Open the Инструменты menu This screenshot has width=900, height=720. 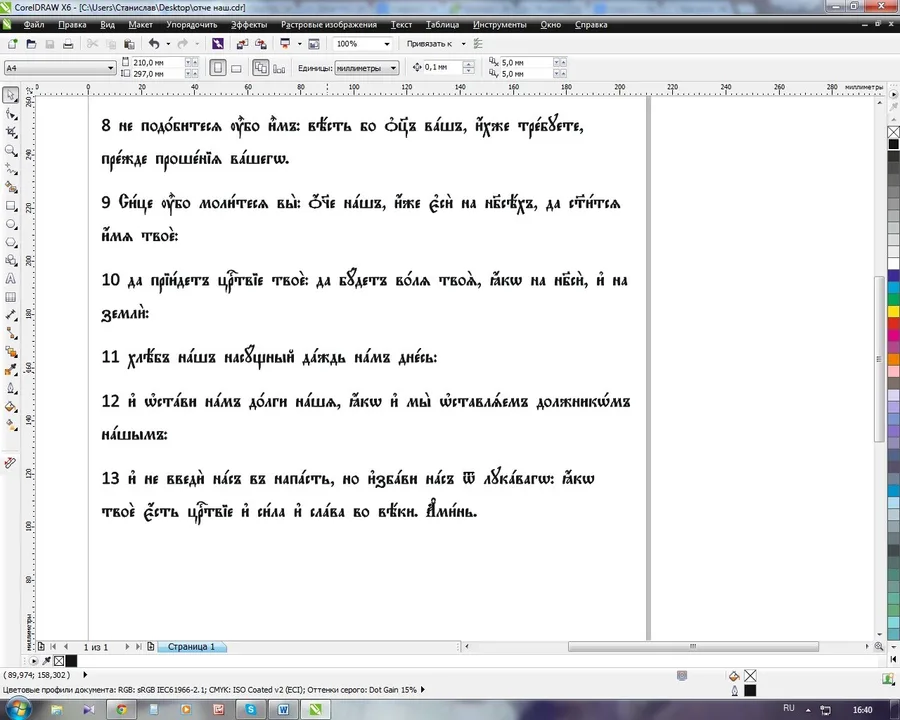[499, 25]
